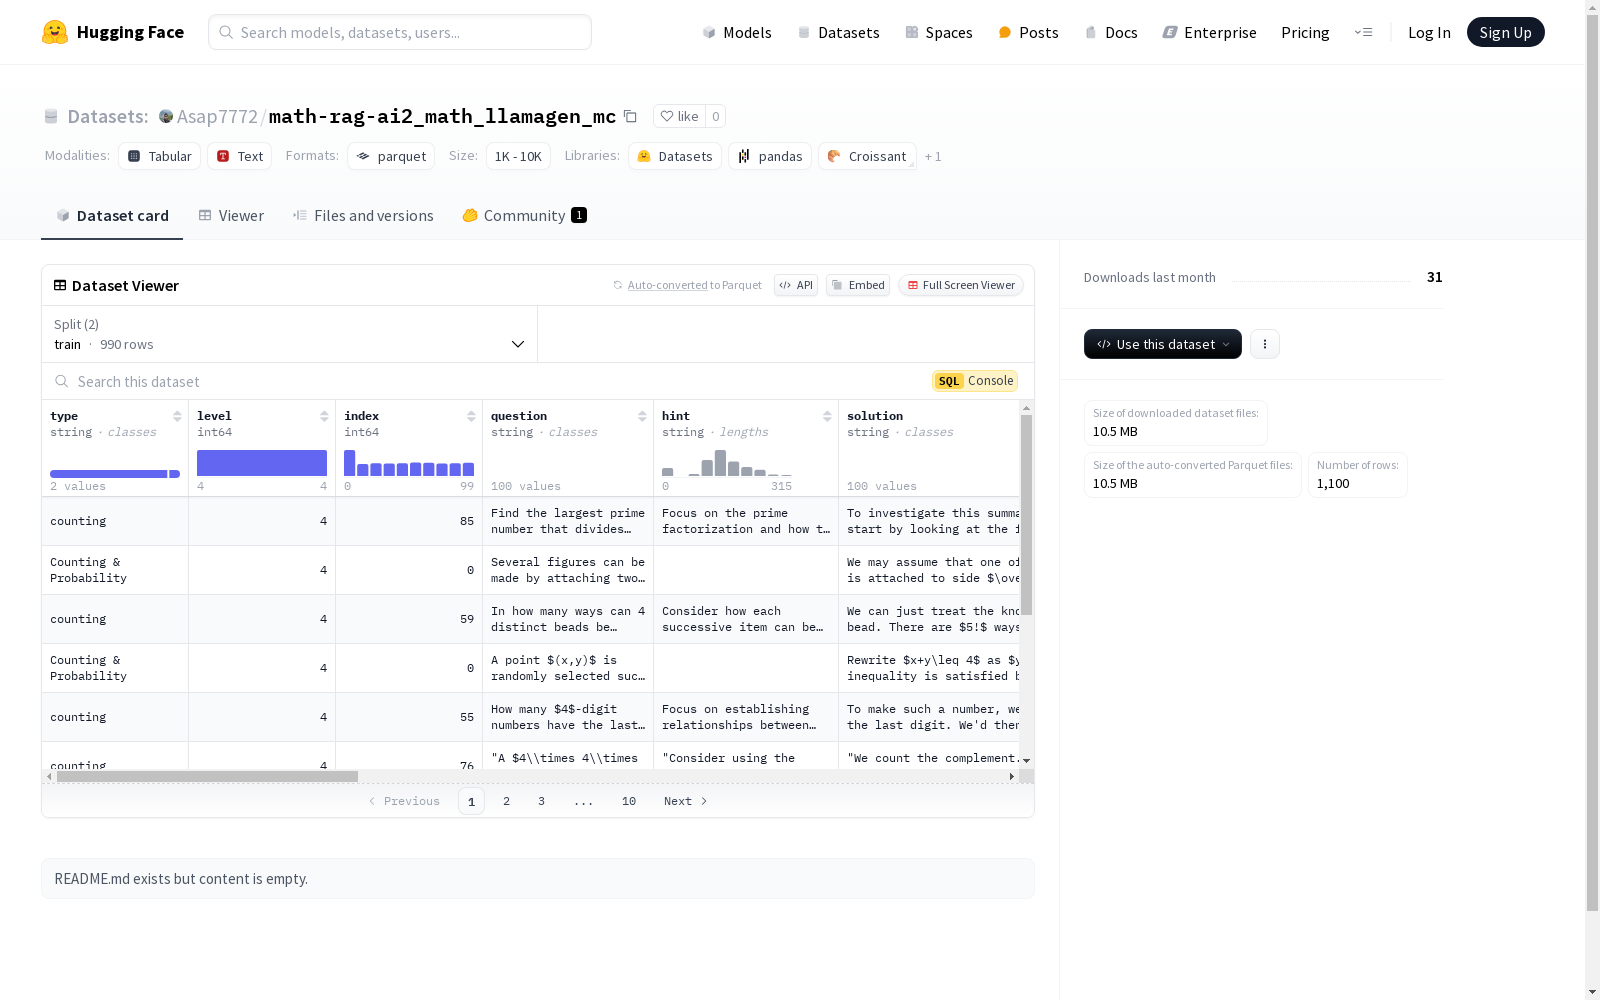Image resolution: width=1600 pixels, height=1000 pixels.
Task: Focus the main search models field
Action: click(x=400, y=32)
